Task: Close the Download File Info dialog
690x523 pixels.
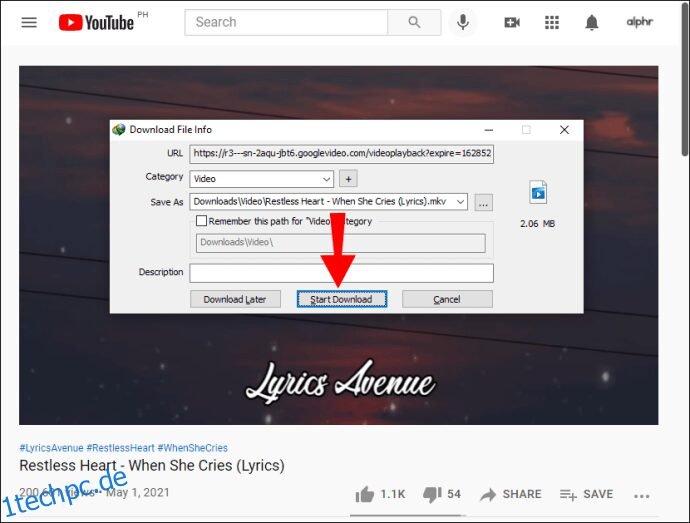Action: tap(564, 130)
